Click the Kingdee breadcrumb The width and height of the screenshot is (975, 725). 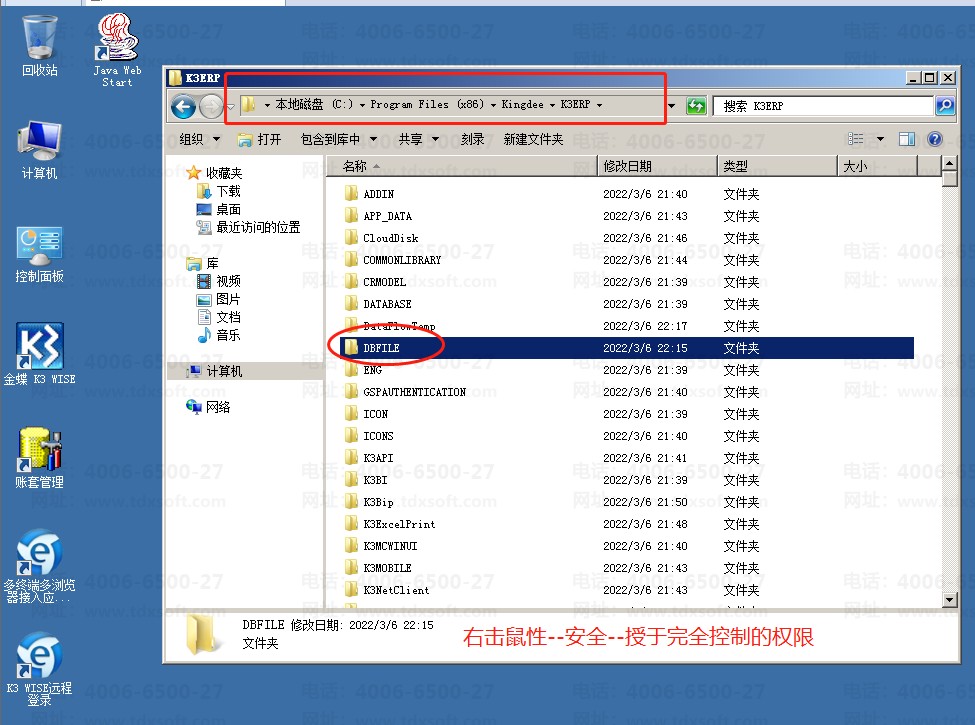tap(522, 104)
